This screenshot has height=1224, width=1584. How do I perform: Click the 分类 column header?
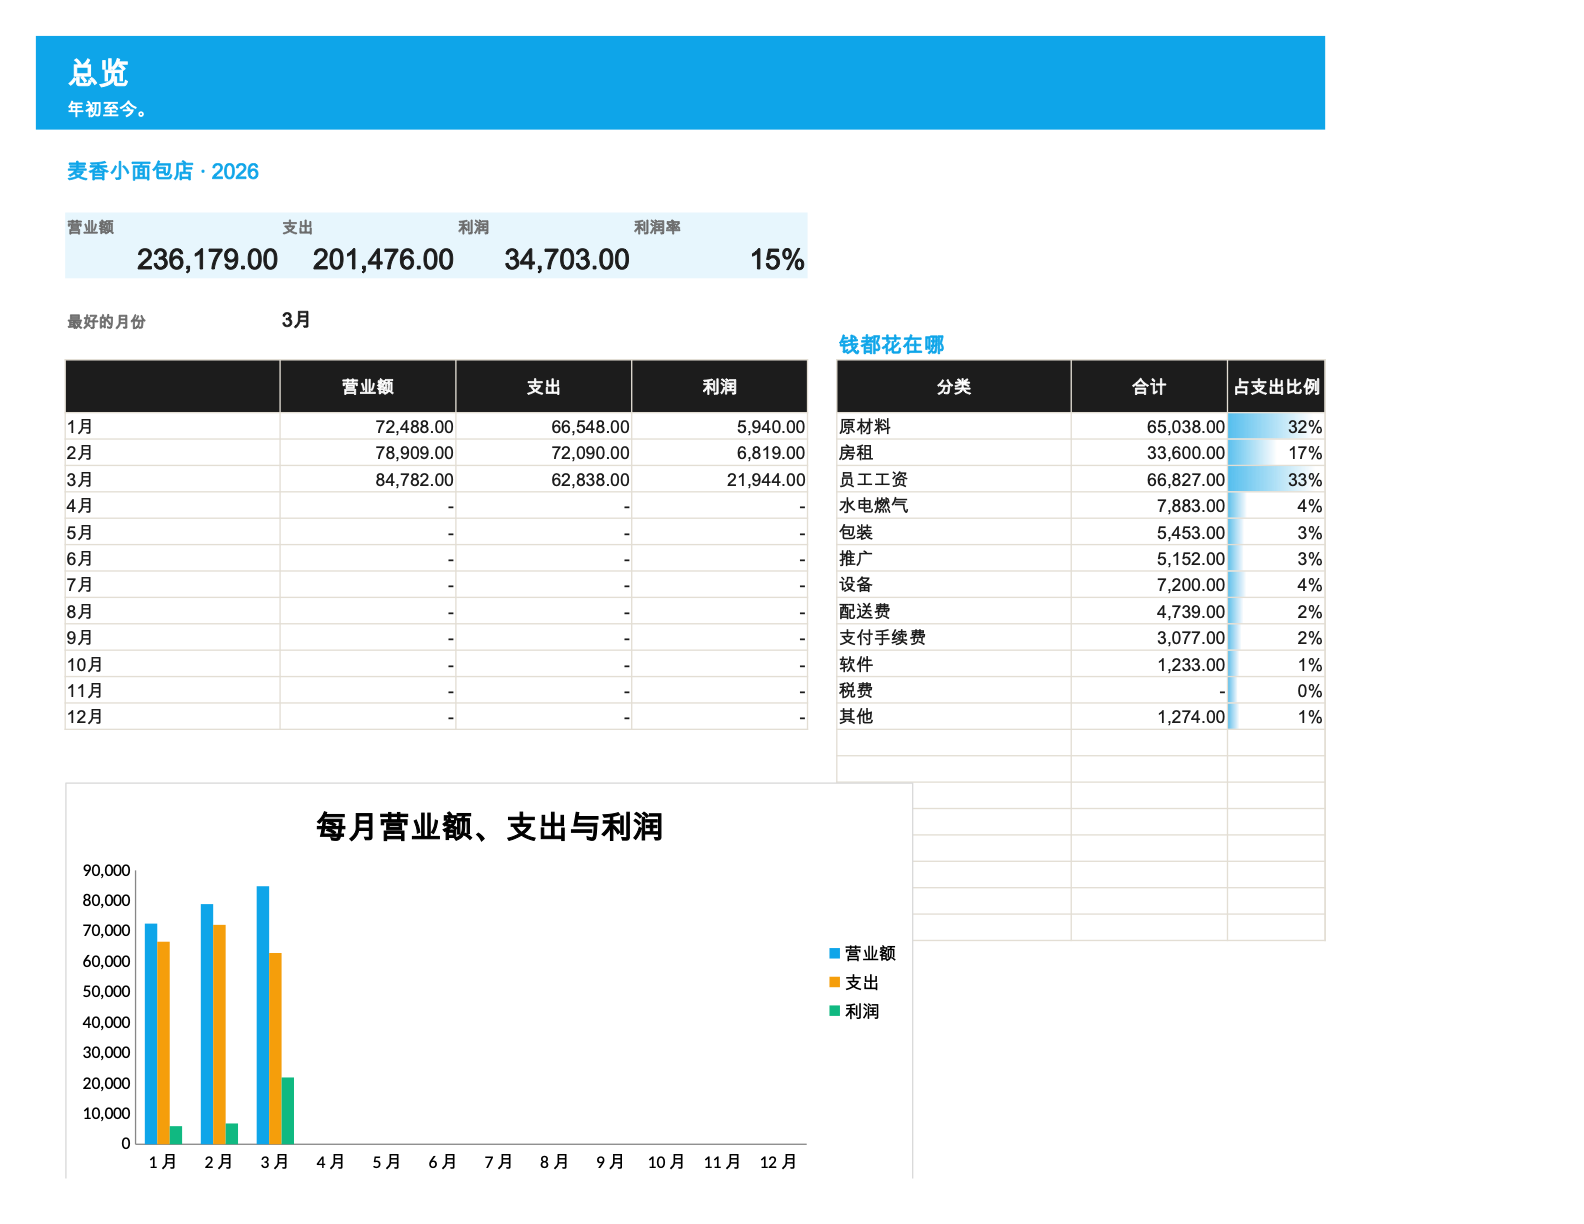(x=954, y=387)
